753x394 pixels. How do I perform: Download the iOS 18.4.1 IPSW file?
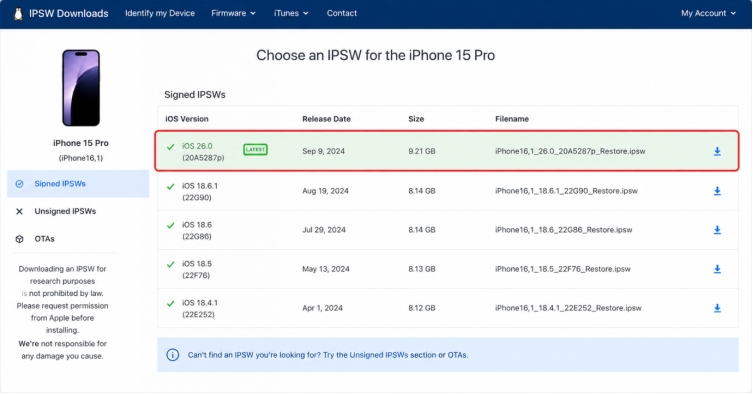[717, 308]
